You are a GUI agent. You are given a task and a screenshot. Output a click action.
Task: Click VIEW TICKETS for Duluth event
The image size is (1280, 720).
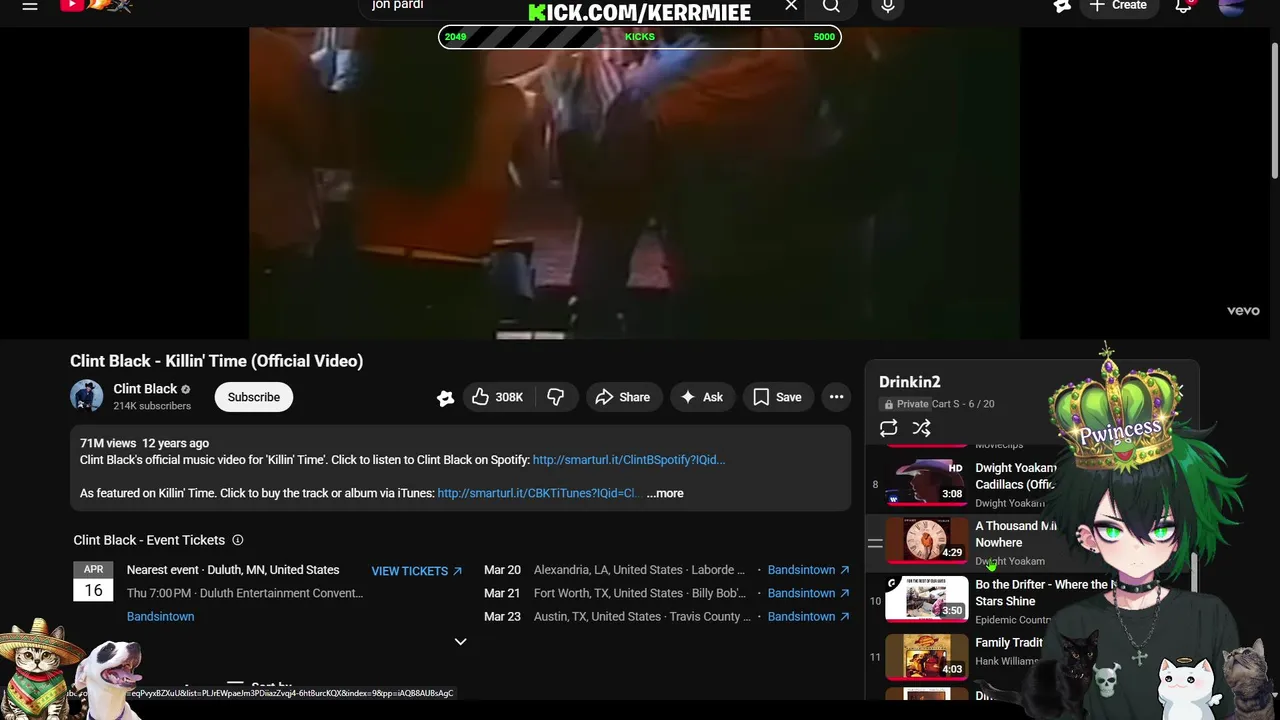tap(417, 571)
